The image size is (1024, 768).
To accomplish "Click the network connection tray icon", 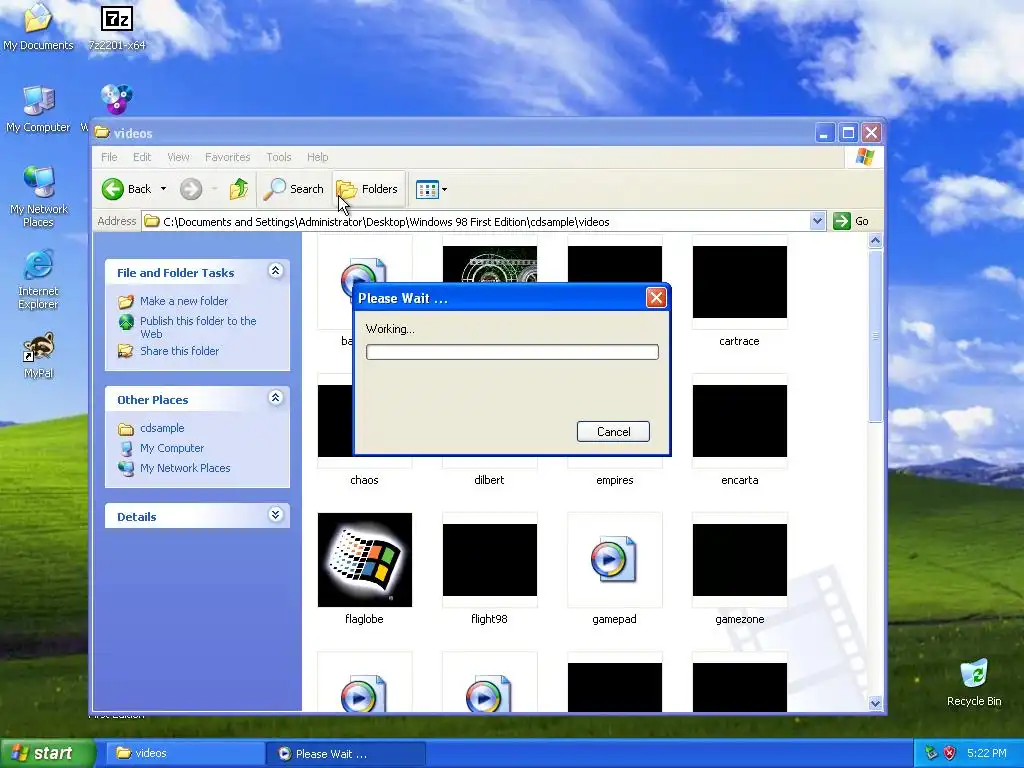I will click(931, 753).
